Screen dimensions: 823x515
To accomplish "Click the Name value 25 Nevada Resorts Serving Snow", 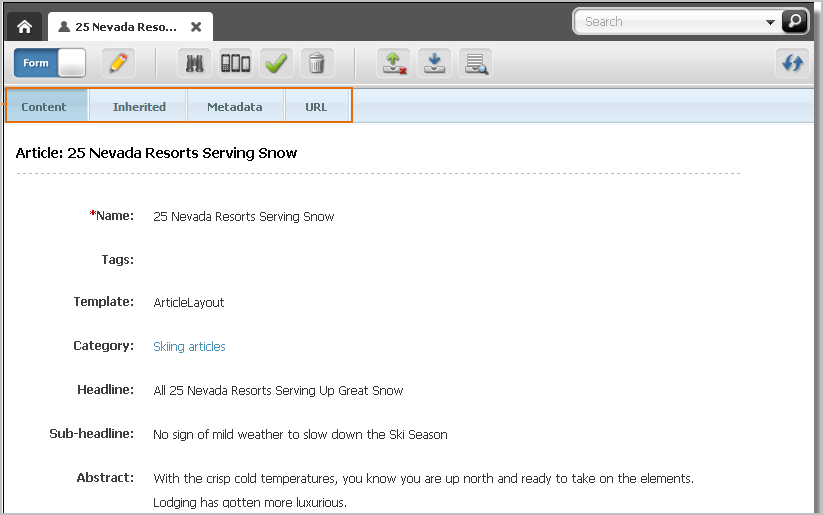I will 244,216.
